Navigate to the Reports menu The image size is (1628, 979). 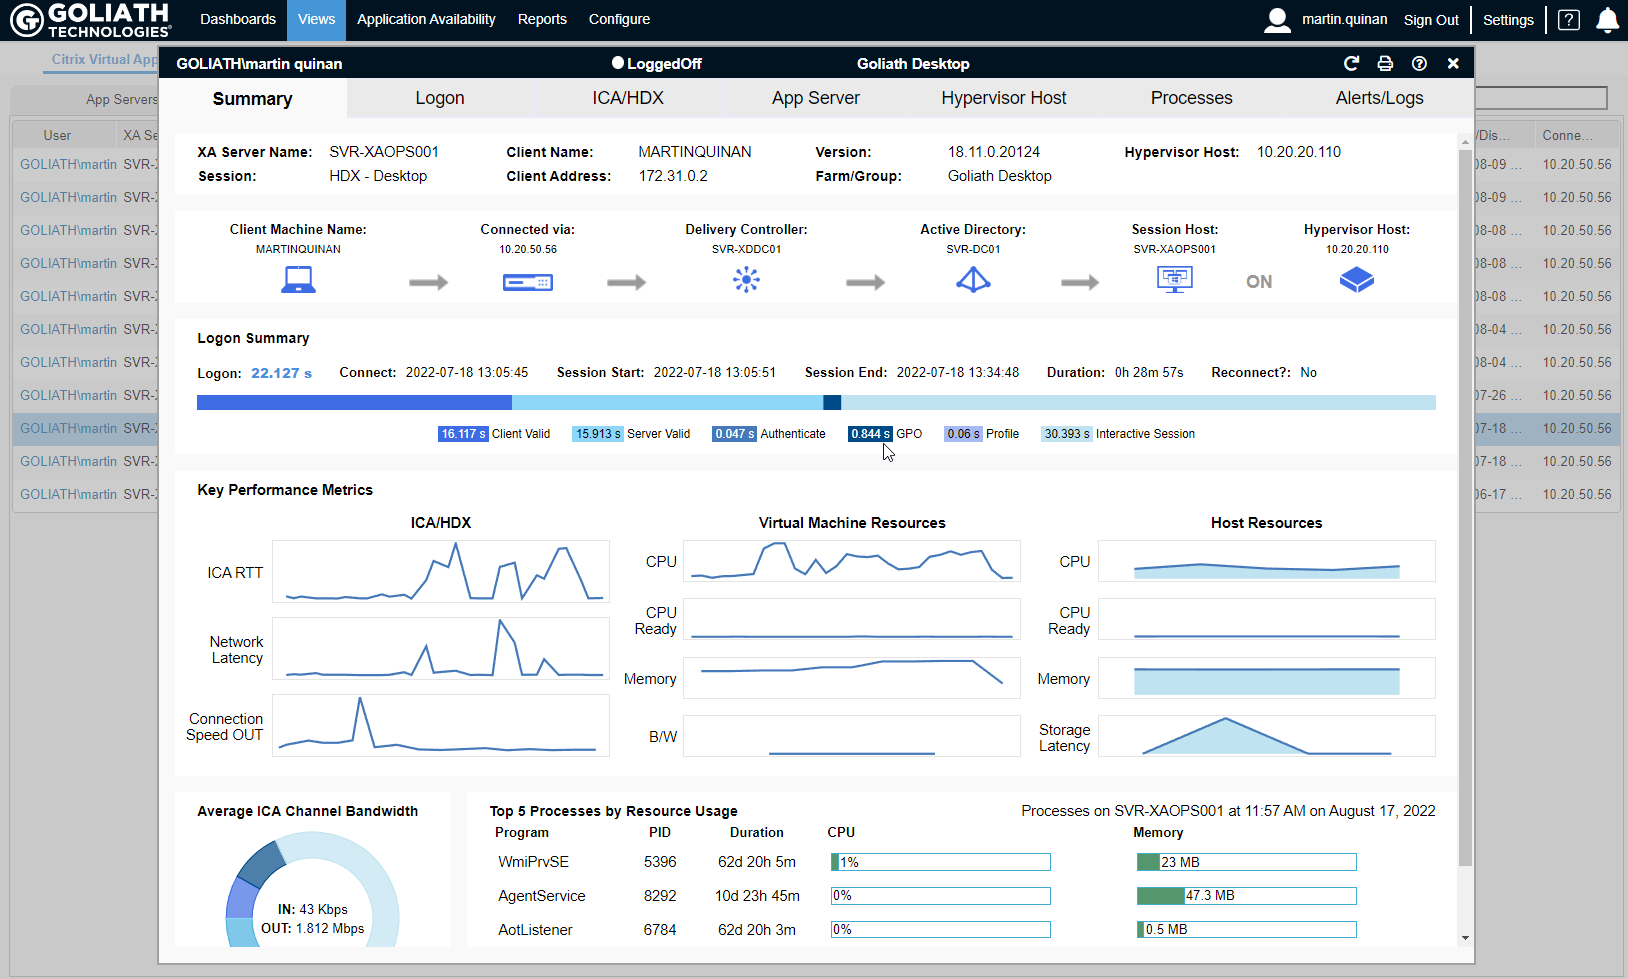(x=542, y=19)
